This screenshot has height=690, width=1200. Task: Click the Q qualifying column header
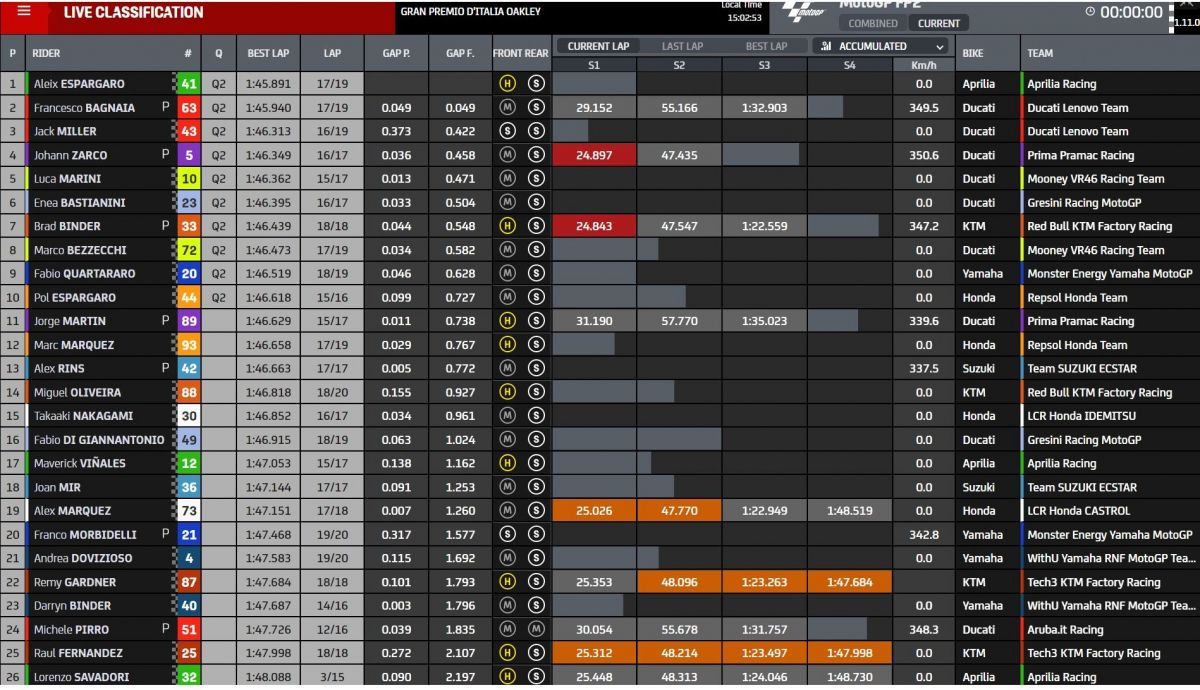click(218, 53)
